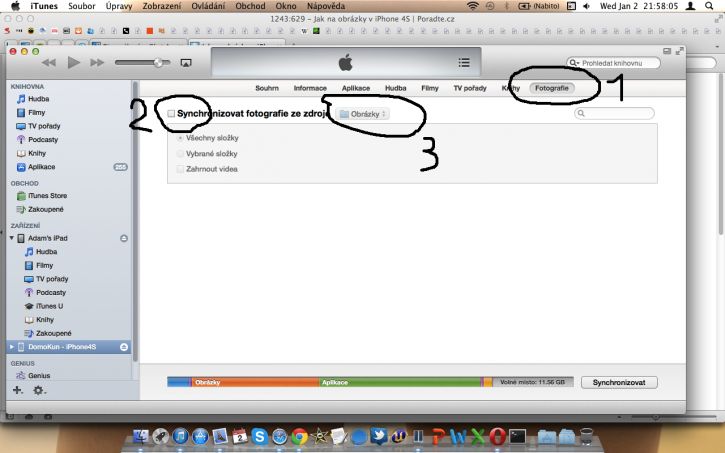Screen dimensions: 725x453
Task: Click the photo folder search field
Action: pyautogui.click(x=614, y=113)
